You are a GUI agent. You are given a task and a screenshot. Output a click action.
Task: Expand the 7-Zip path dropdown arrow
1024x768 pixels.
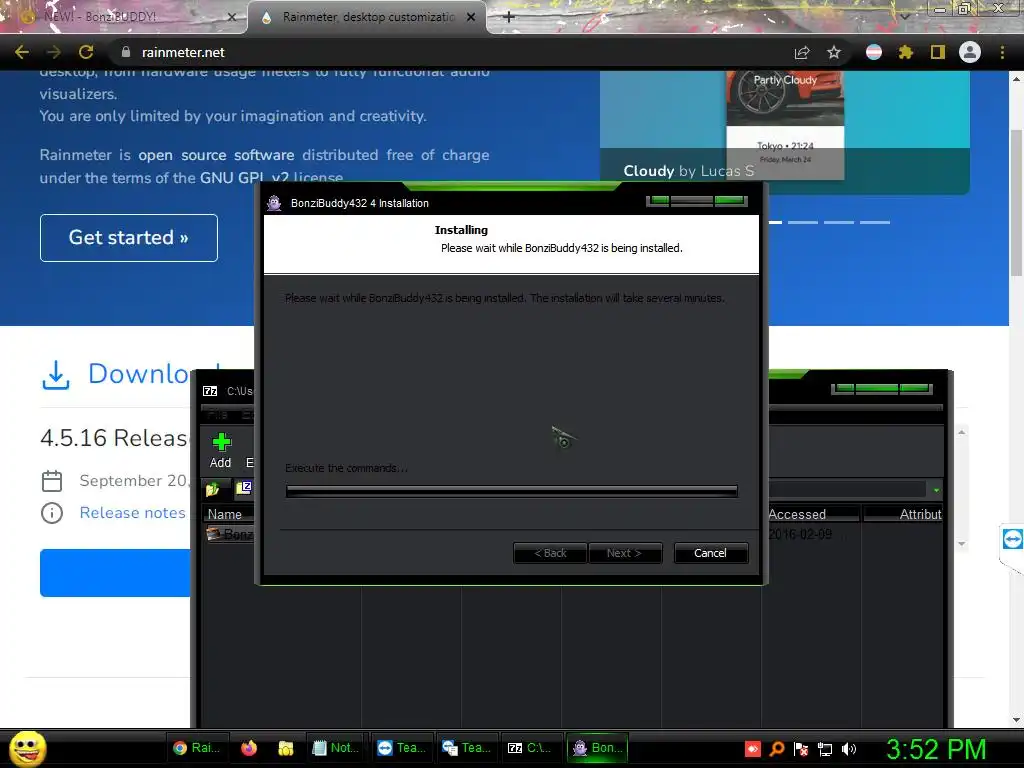point(936,490)
